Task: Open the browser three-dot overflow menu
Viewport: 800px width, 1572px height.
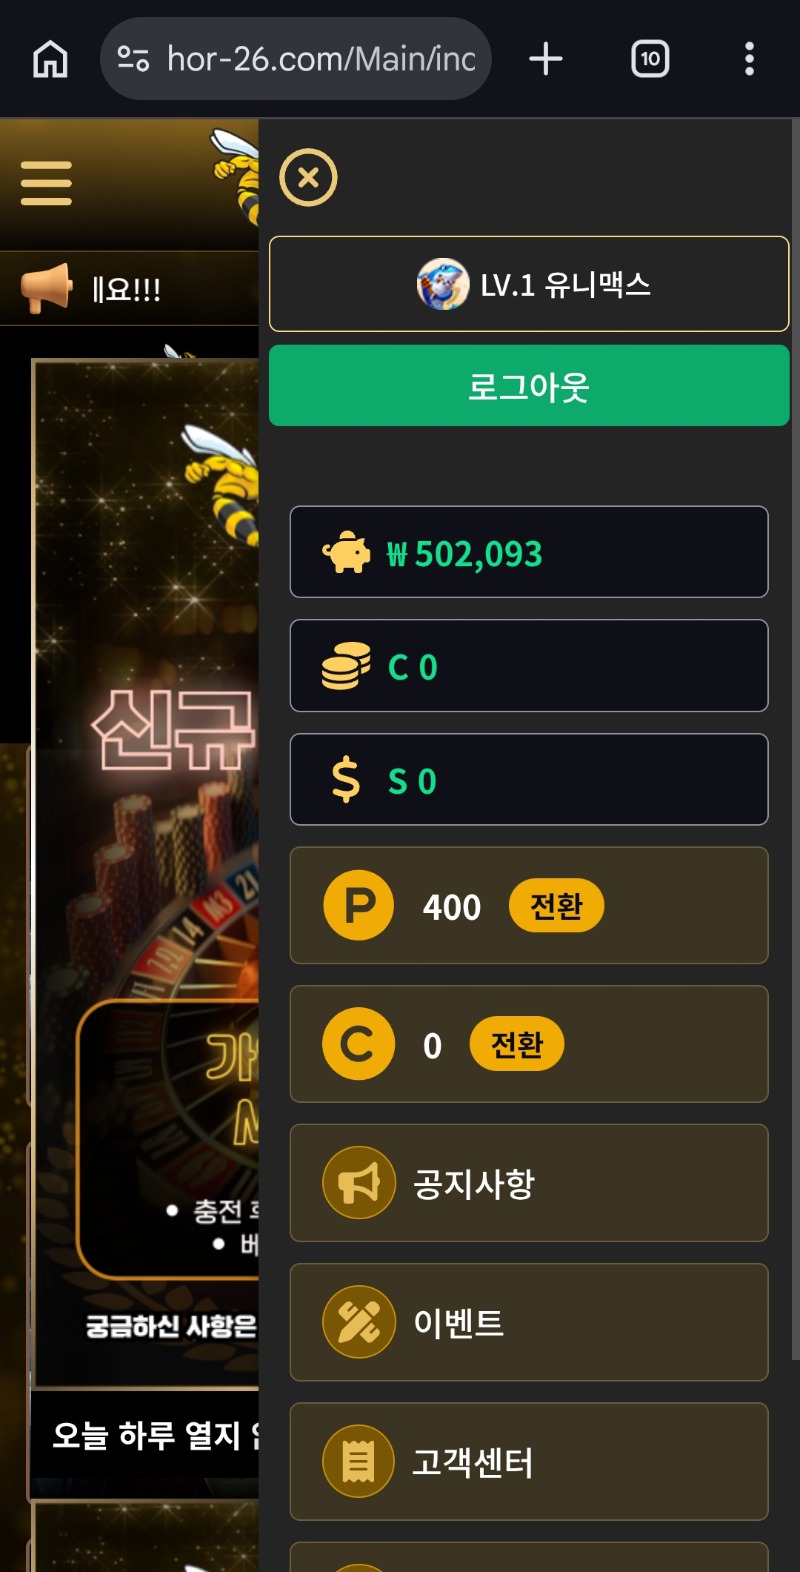Action: (x=749, y=59)
